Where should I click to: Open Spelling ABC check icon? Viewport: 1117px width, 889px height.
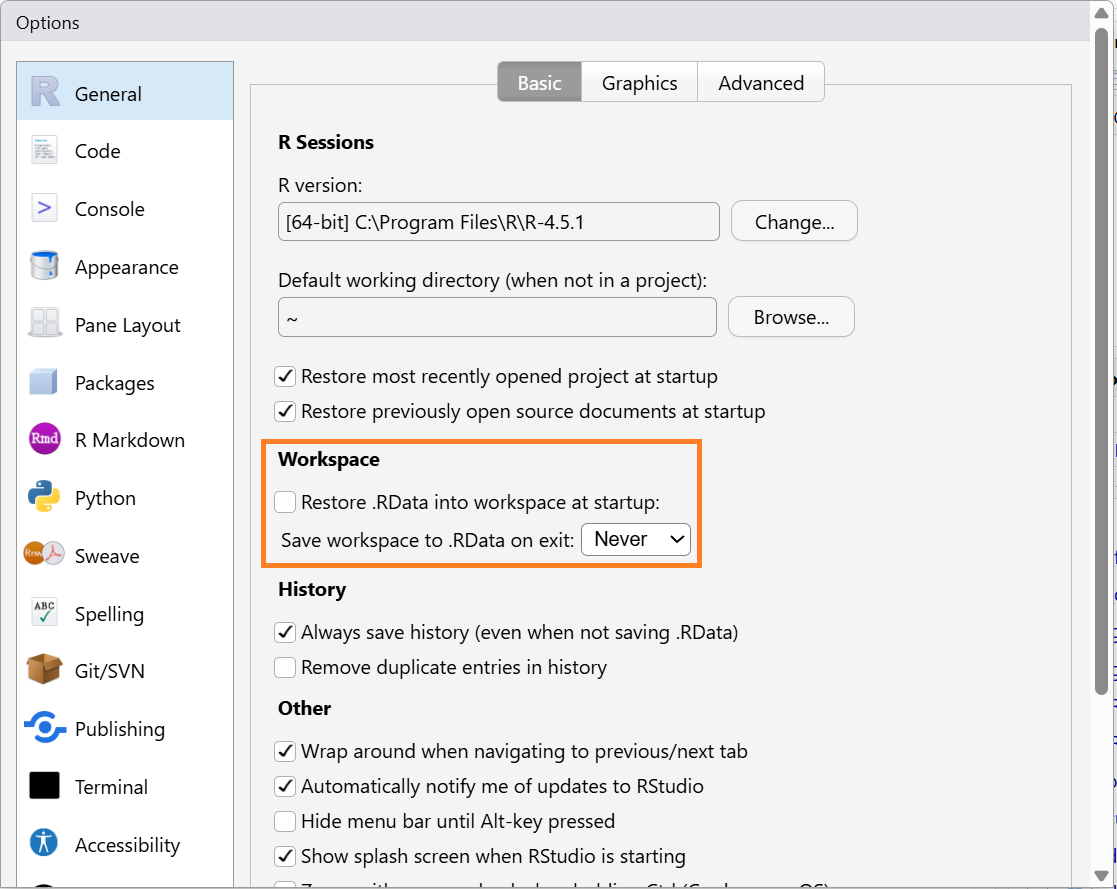[44, 613]
